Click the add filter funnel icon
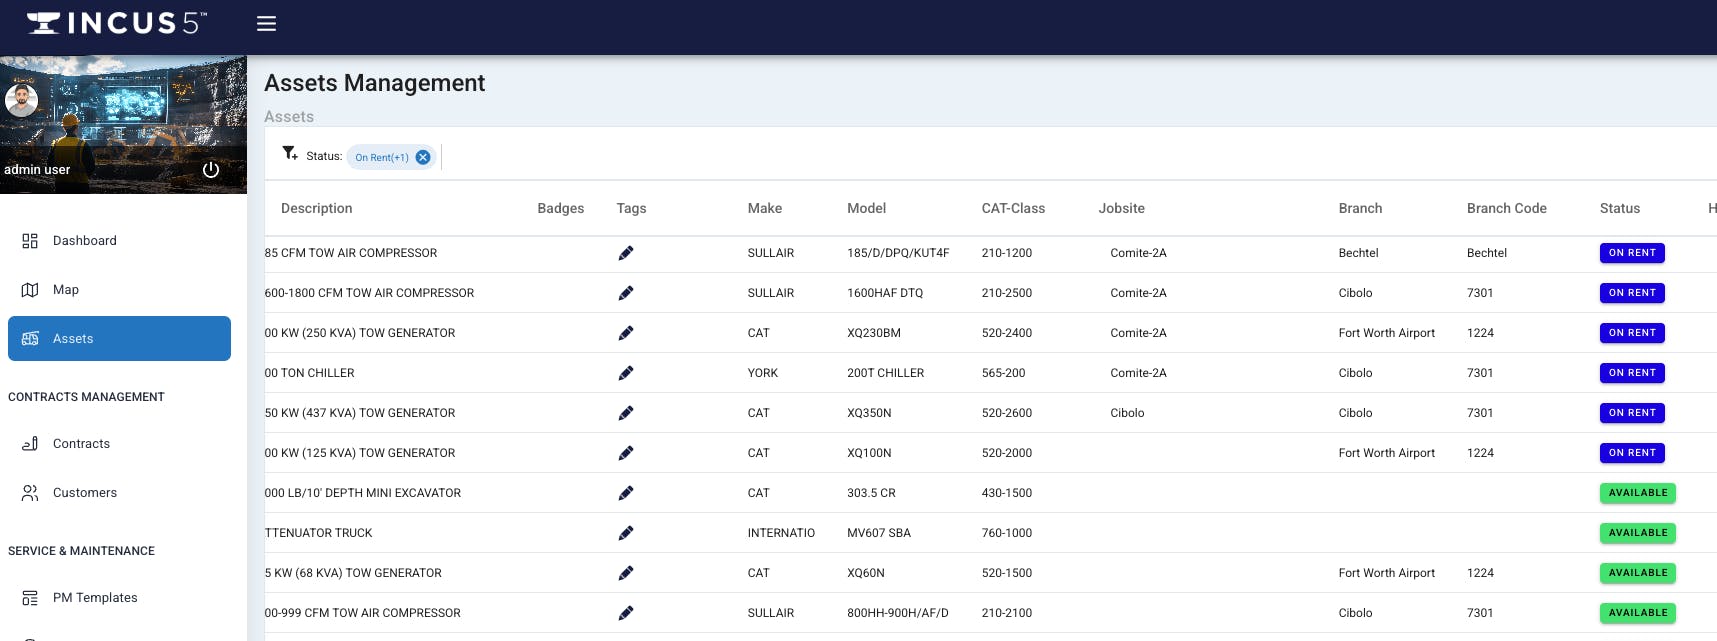1717x641 pixels. [289, 153]
